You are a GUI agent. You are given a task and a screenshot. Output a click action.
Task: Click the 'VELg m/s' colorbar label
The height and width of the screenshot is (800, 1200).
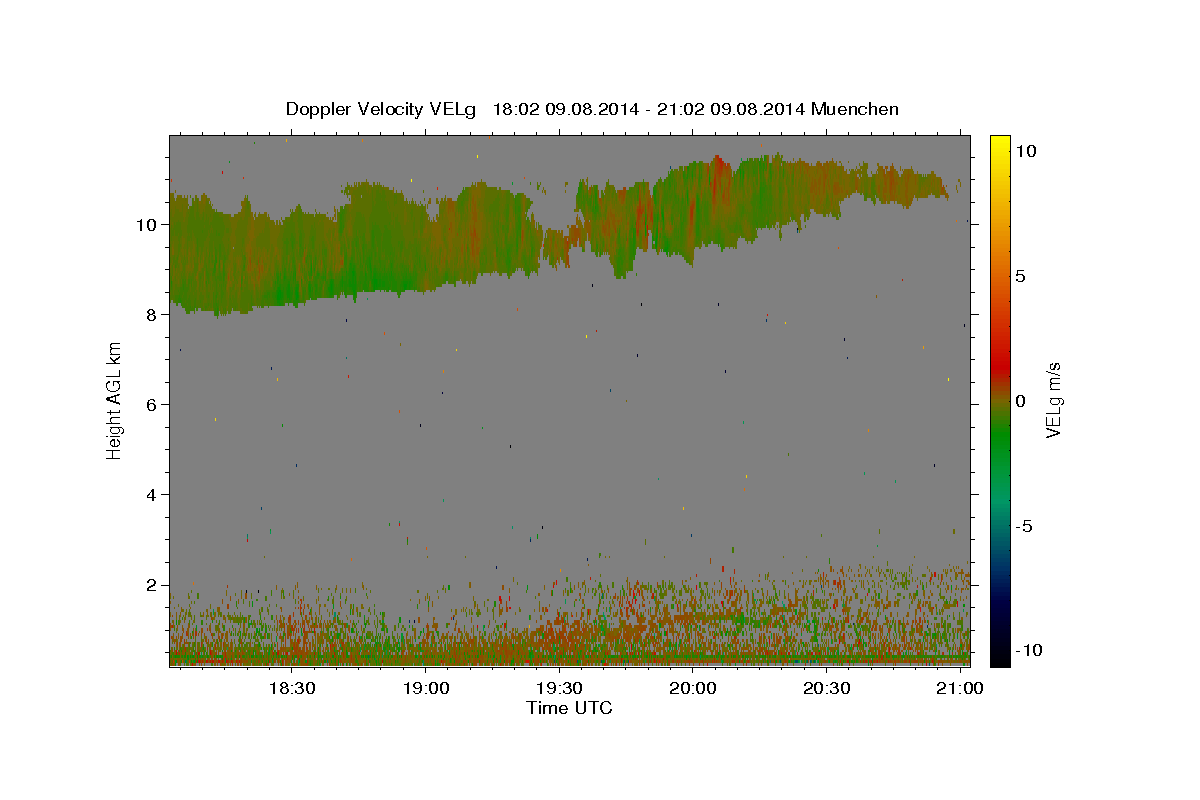coord(1053,400)
